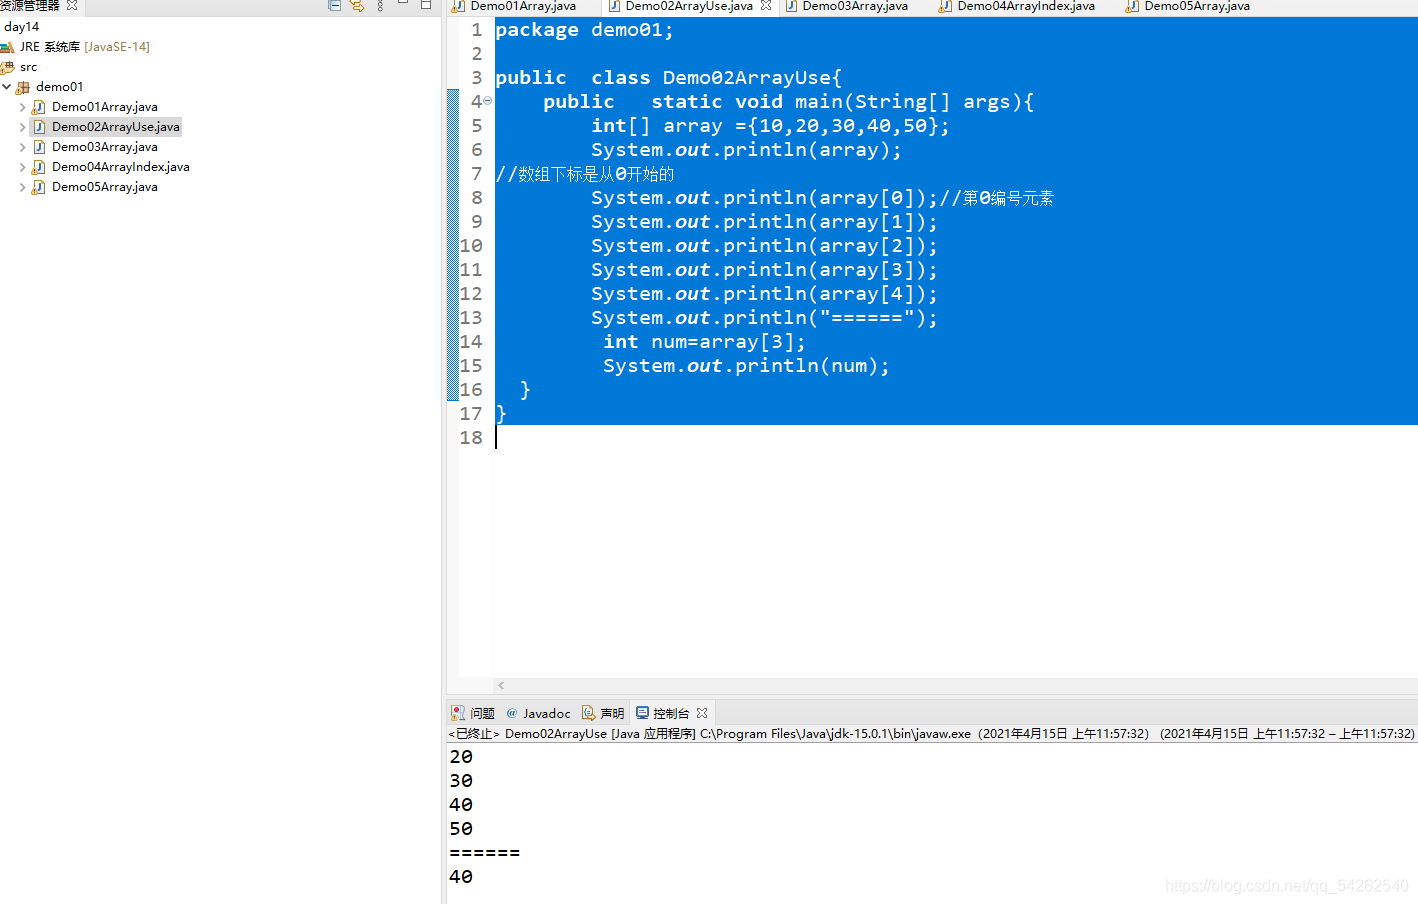The image size is (1418, 904).
Task: Click the ====== output line in console
Action: 485,853
